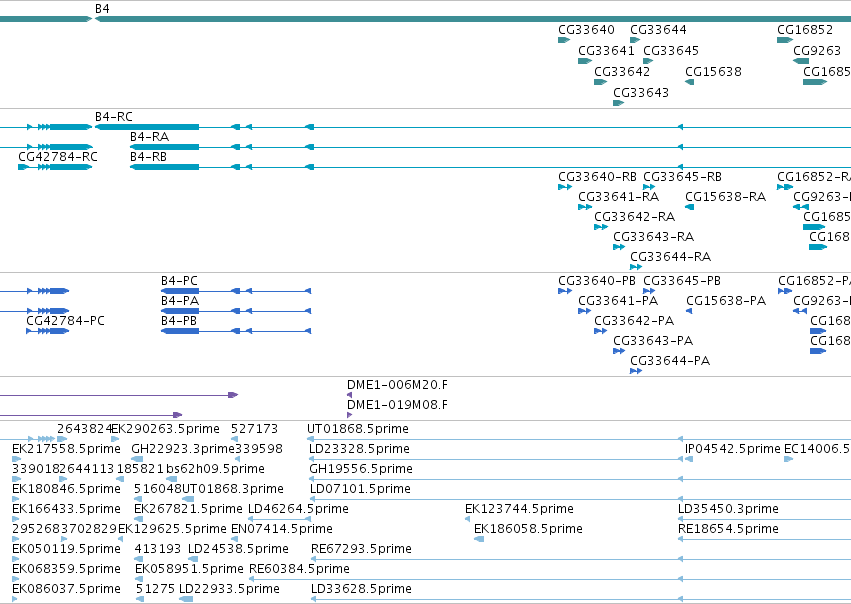Open the CG42784-RC transcript label
851x604 pixels.
click(x=58, y=157)
